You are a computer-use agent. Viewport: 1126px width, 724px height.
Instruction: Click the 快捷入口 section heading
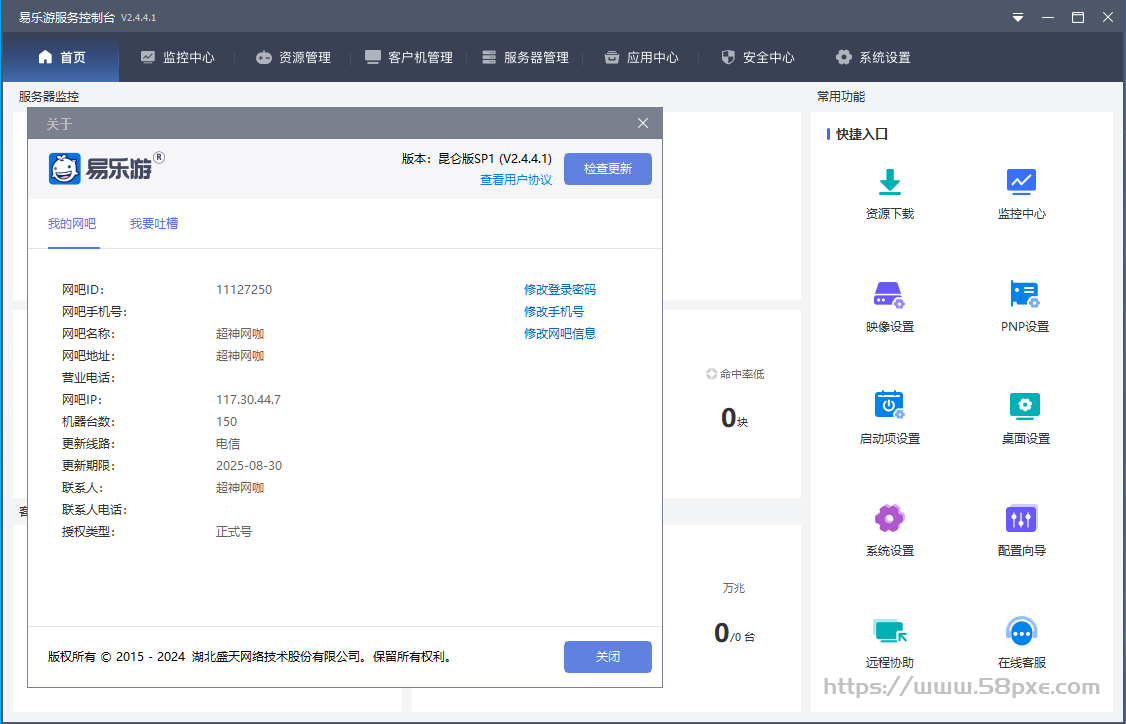click(862, 134)
